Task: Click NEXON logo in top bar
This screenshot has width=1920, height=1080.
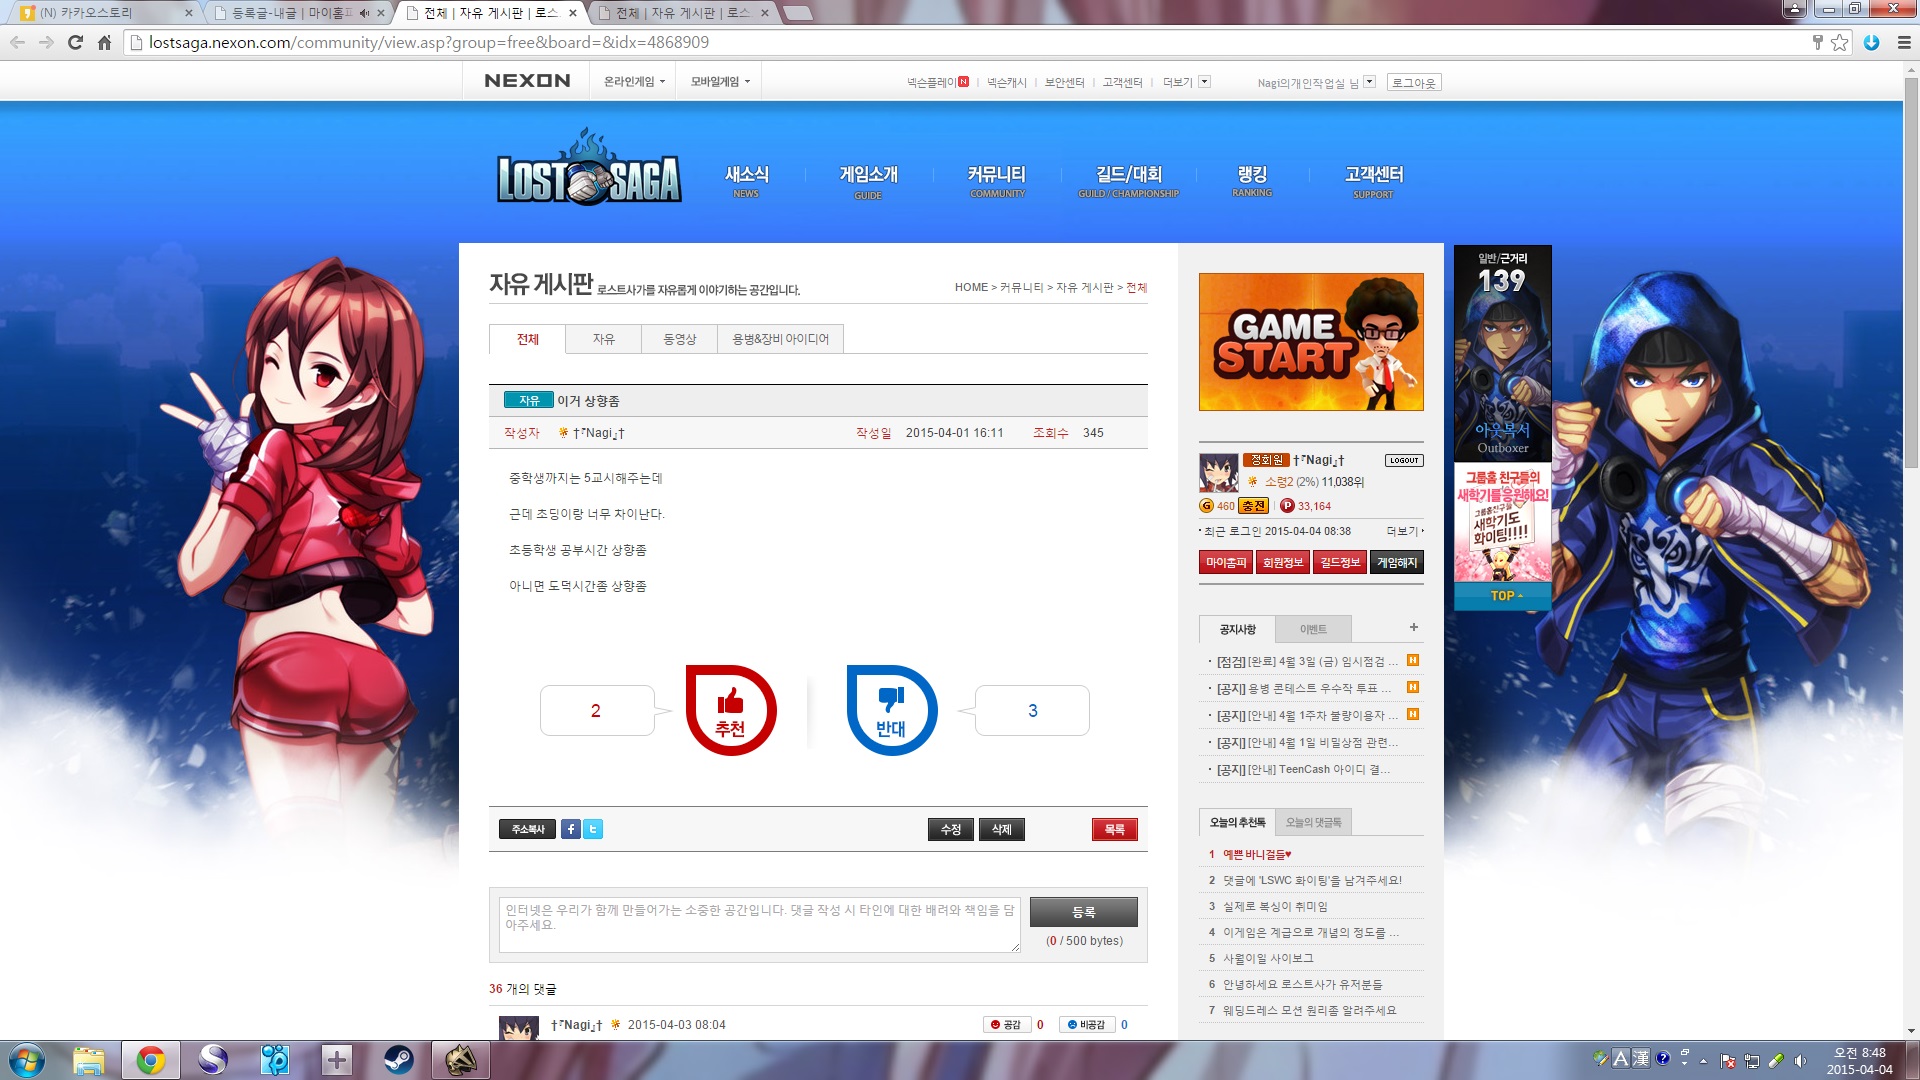Action: 527,81
